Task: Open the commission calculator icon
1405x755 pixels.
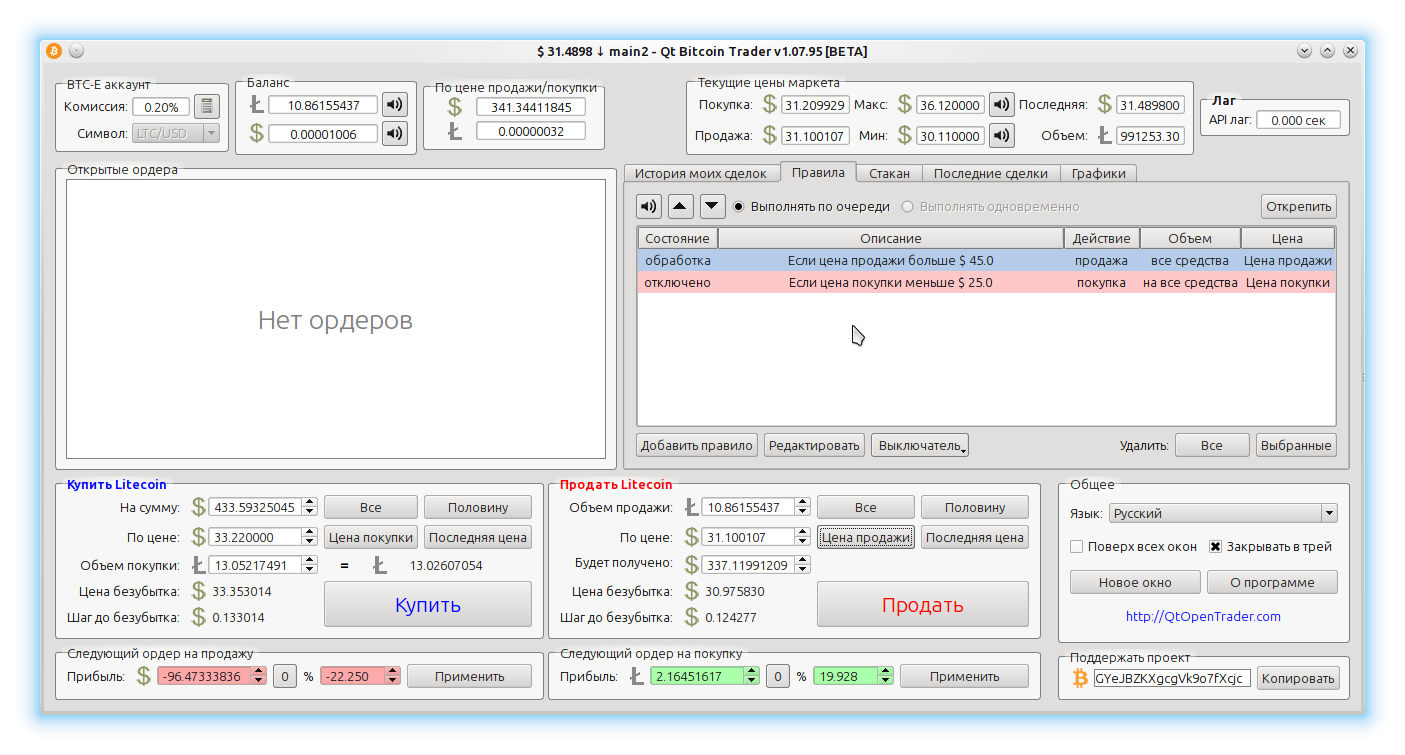Action: (207, 107)
